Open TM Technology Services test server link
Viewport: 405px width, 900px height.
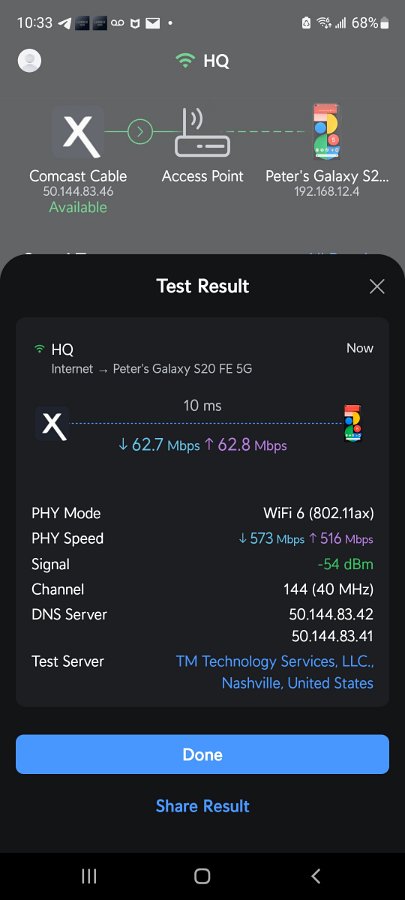click(x=275, y=672)
